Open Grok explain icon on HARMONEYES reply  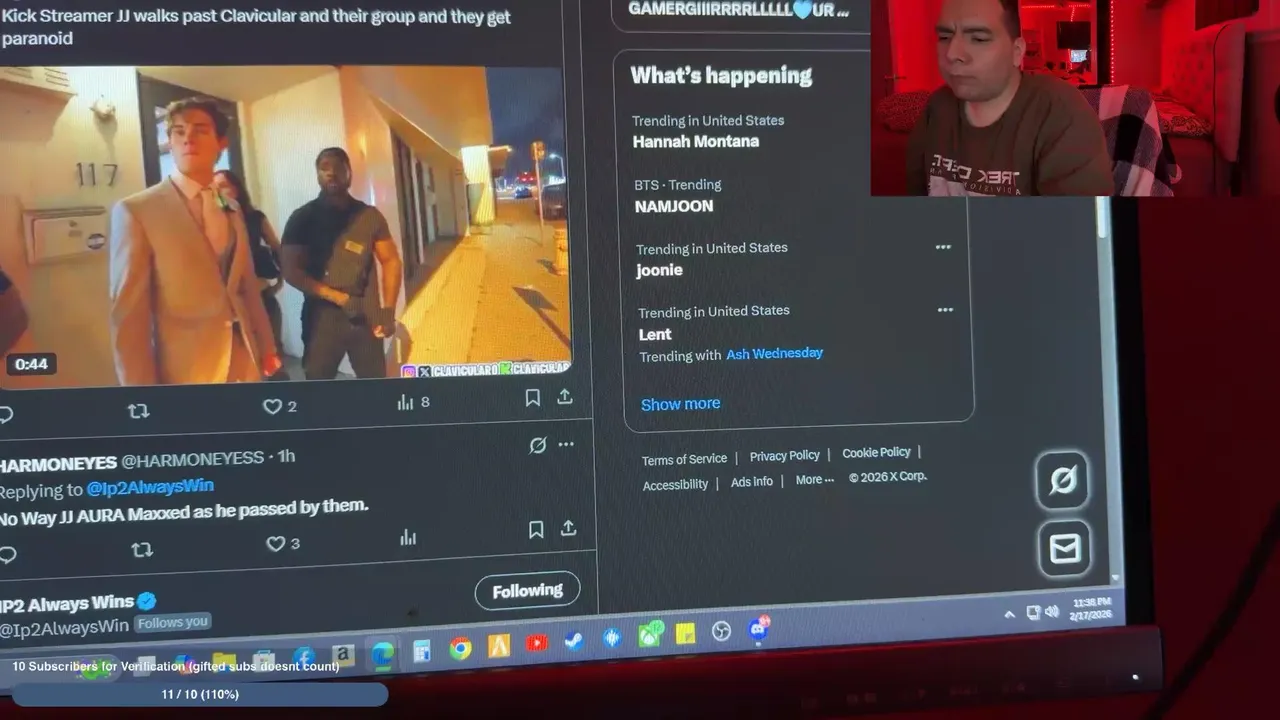click(538, 445)
